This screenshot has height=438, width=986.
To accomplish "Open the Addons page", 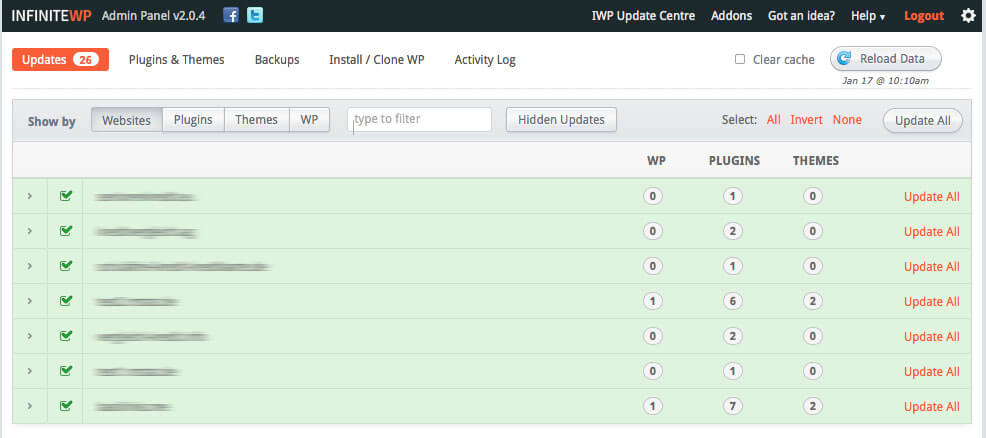I will coord(731,16).
